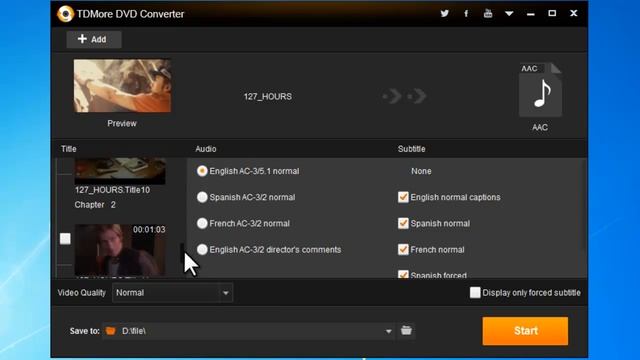Enable Display only forced subtitle
Image resolution: width=640 pixels, height=360 pixels.
tap(475, 293)
